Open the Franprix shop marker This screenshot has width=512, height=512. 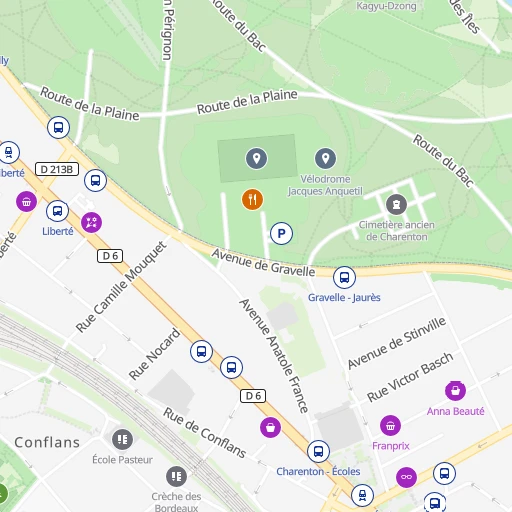click(x=390, y=426)
